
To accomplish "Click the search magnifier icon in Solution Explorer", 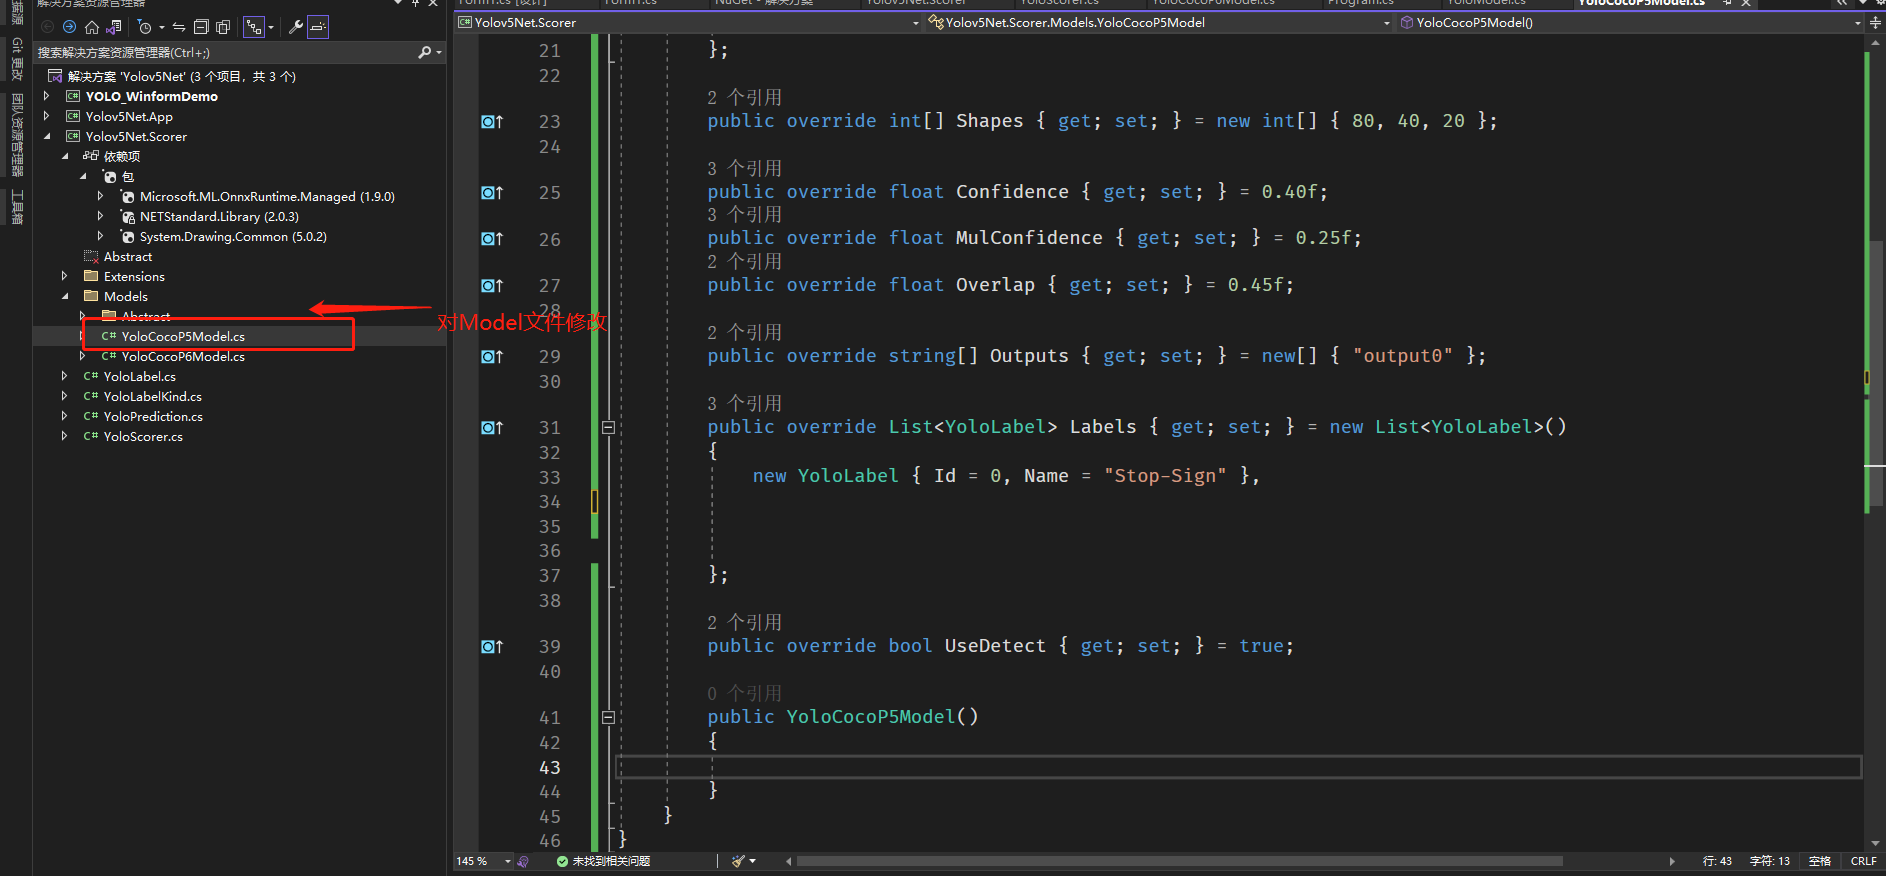I will (425, 52).
